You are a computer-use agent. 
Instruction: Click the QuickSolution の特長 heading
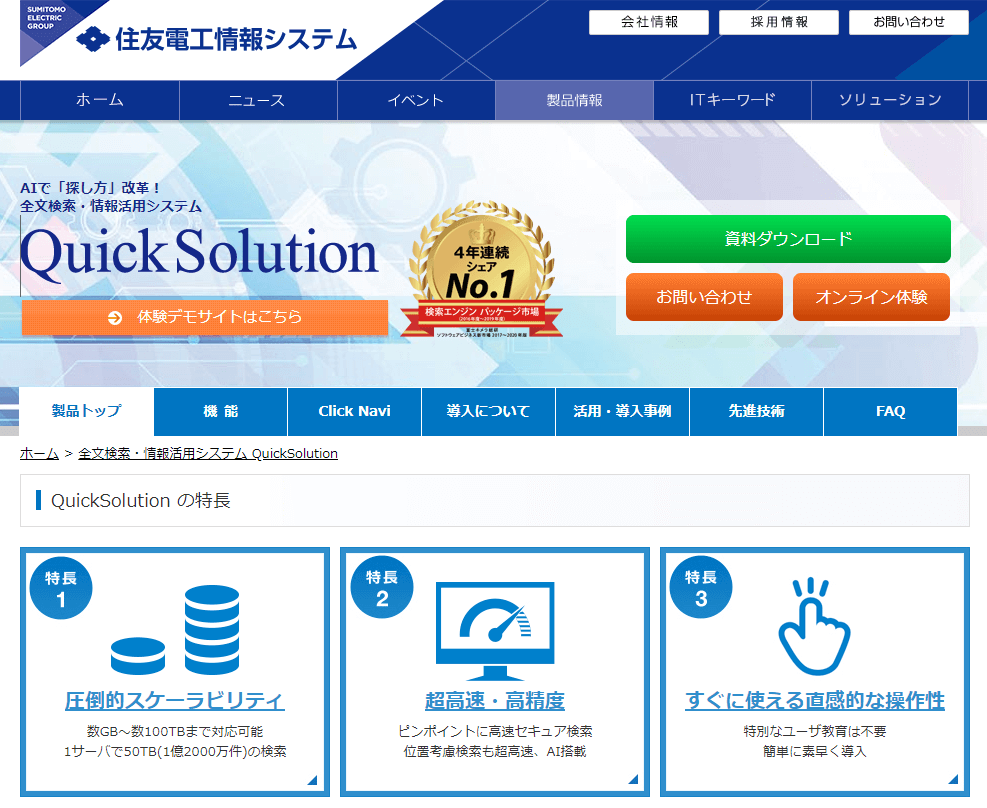(141, 501)
